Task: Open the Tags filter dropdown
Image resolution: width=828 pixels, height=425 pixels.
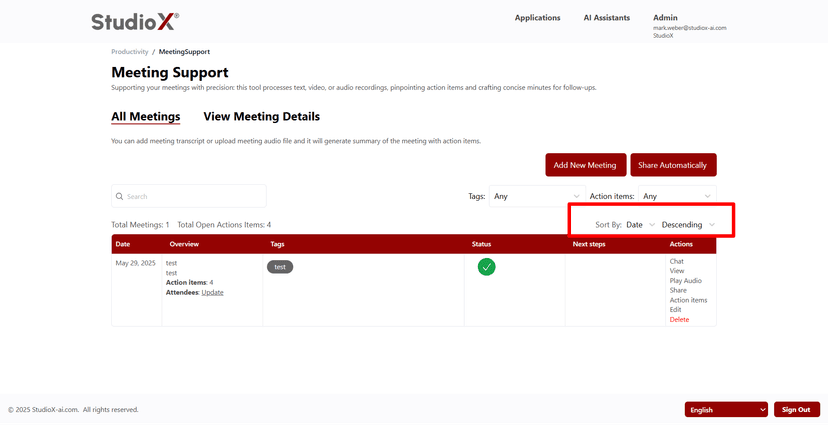Action: 535,196
